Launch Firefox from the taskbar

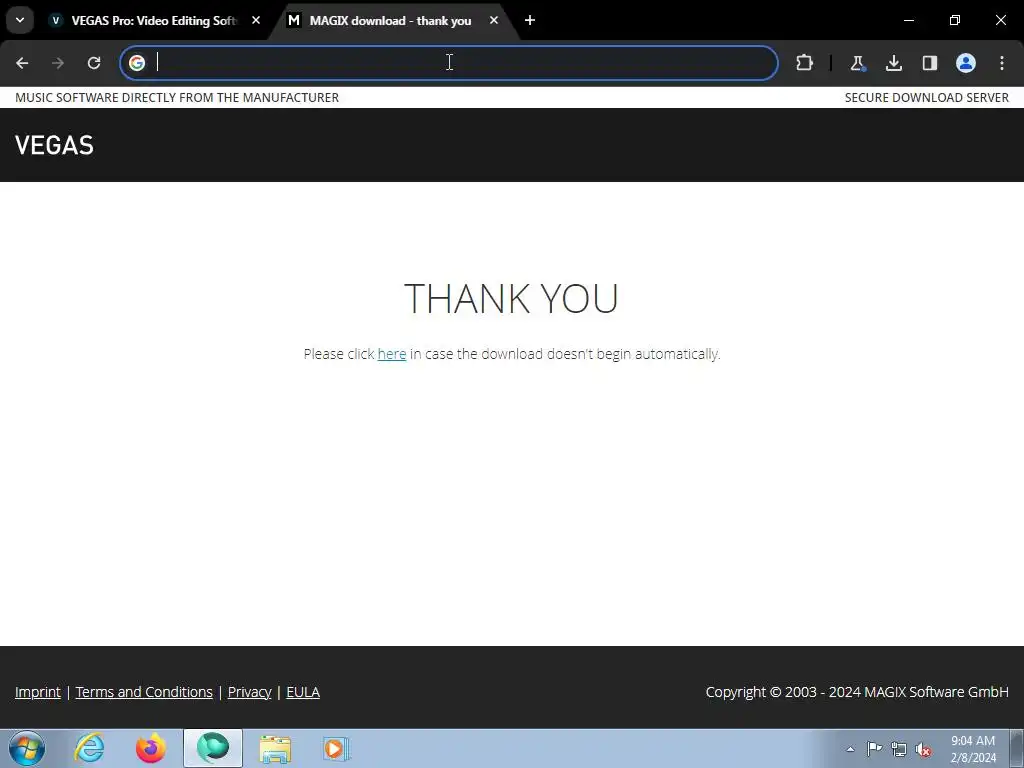151,748
